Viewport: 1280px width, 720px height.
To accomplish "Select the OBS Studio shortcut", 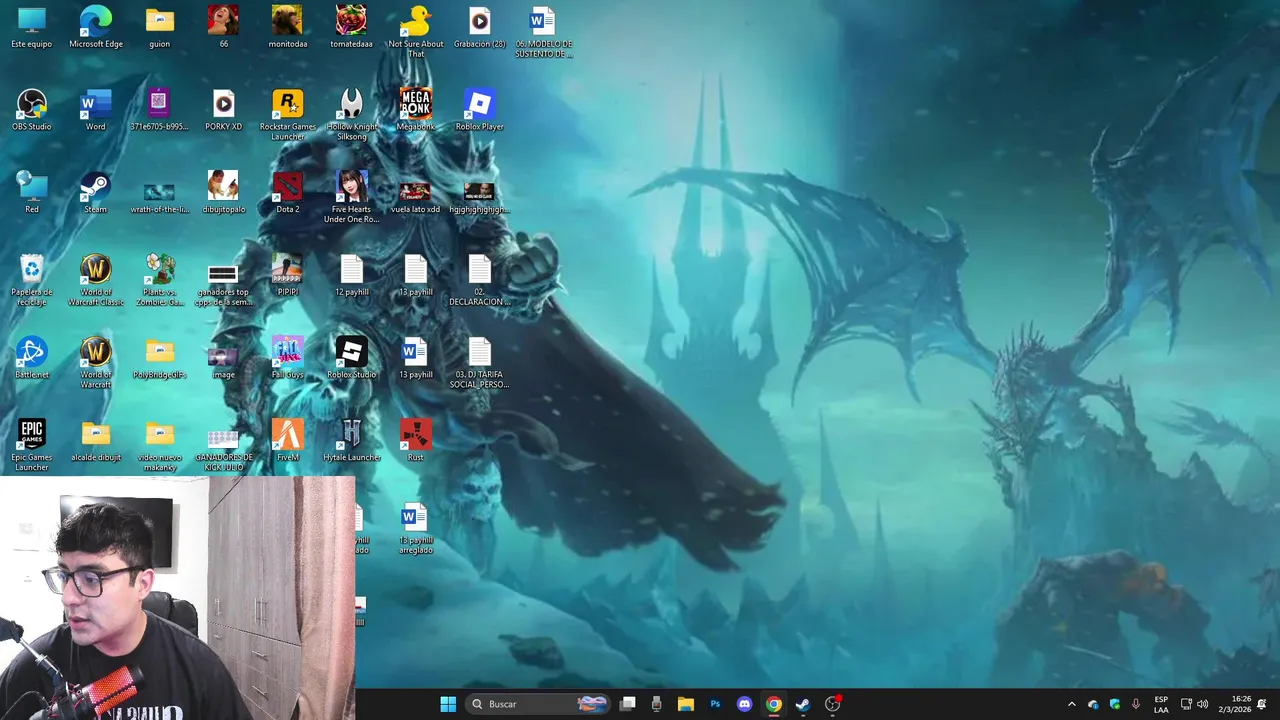I will tap(32, 110).
